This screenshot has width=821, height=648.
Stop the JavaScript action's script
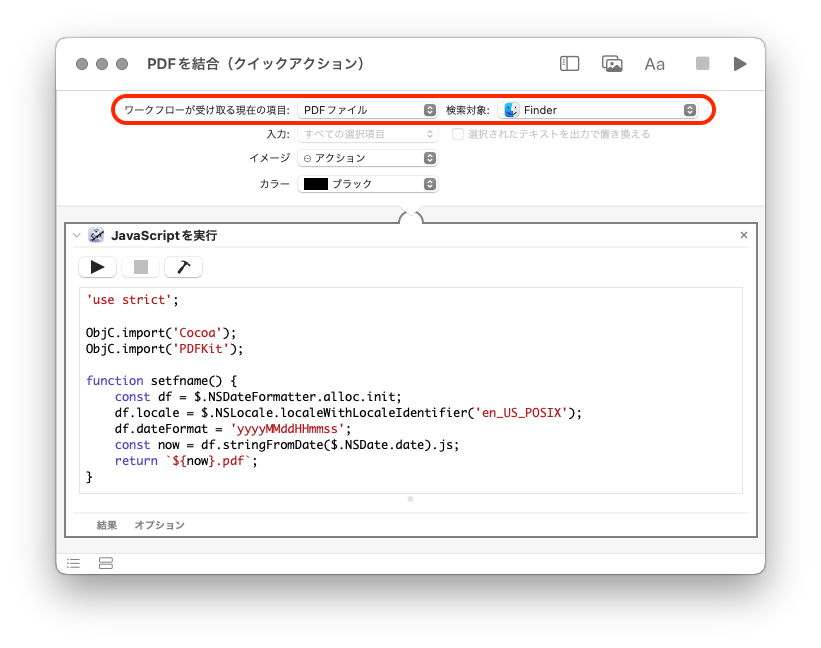140,267
